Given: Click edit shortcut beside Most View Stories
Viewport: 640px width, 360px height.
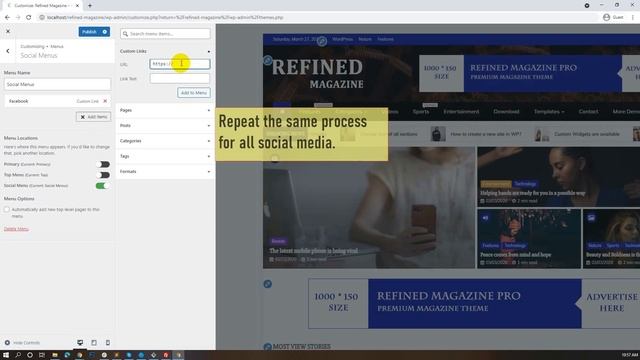Looking at the screenshot, I should pyautogui.click(x=268, y=347).
